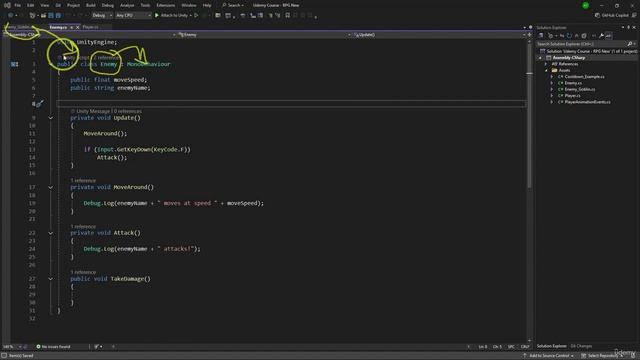This screenshot has height=360, width=640.
Task: Open the Any CPU platform dropdown
Action: (x=133, y=16)
